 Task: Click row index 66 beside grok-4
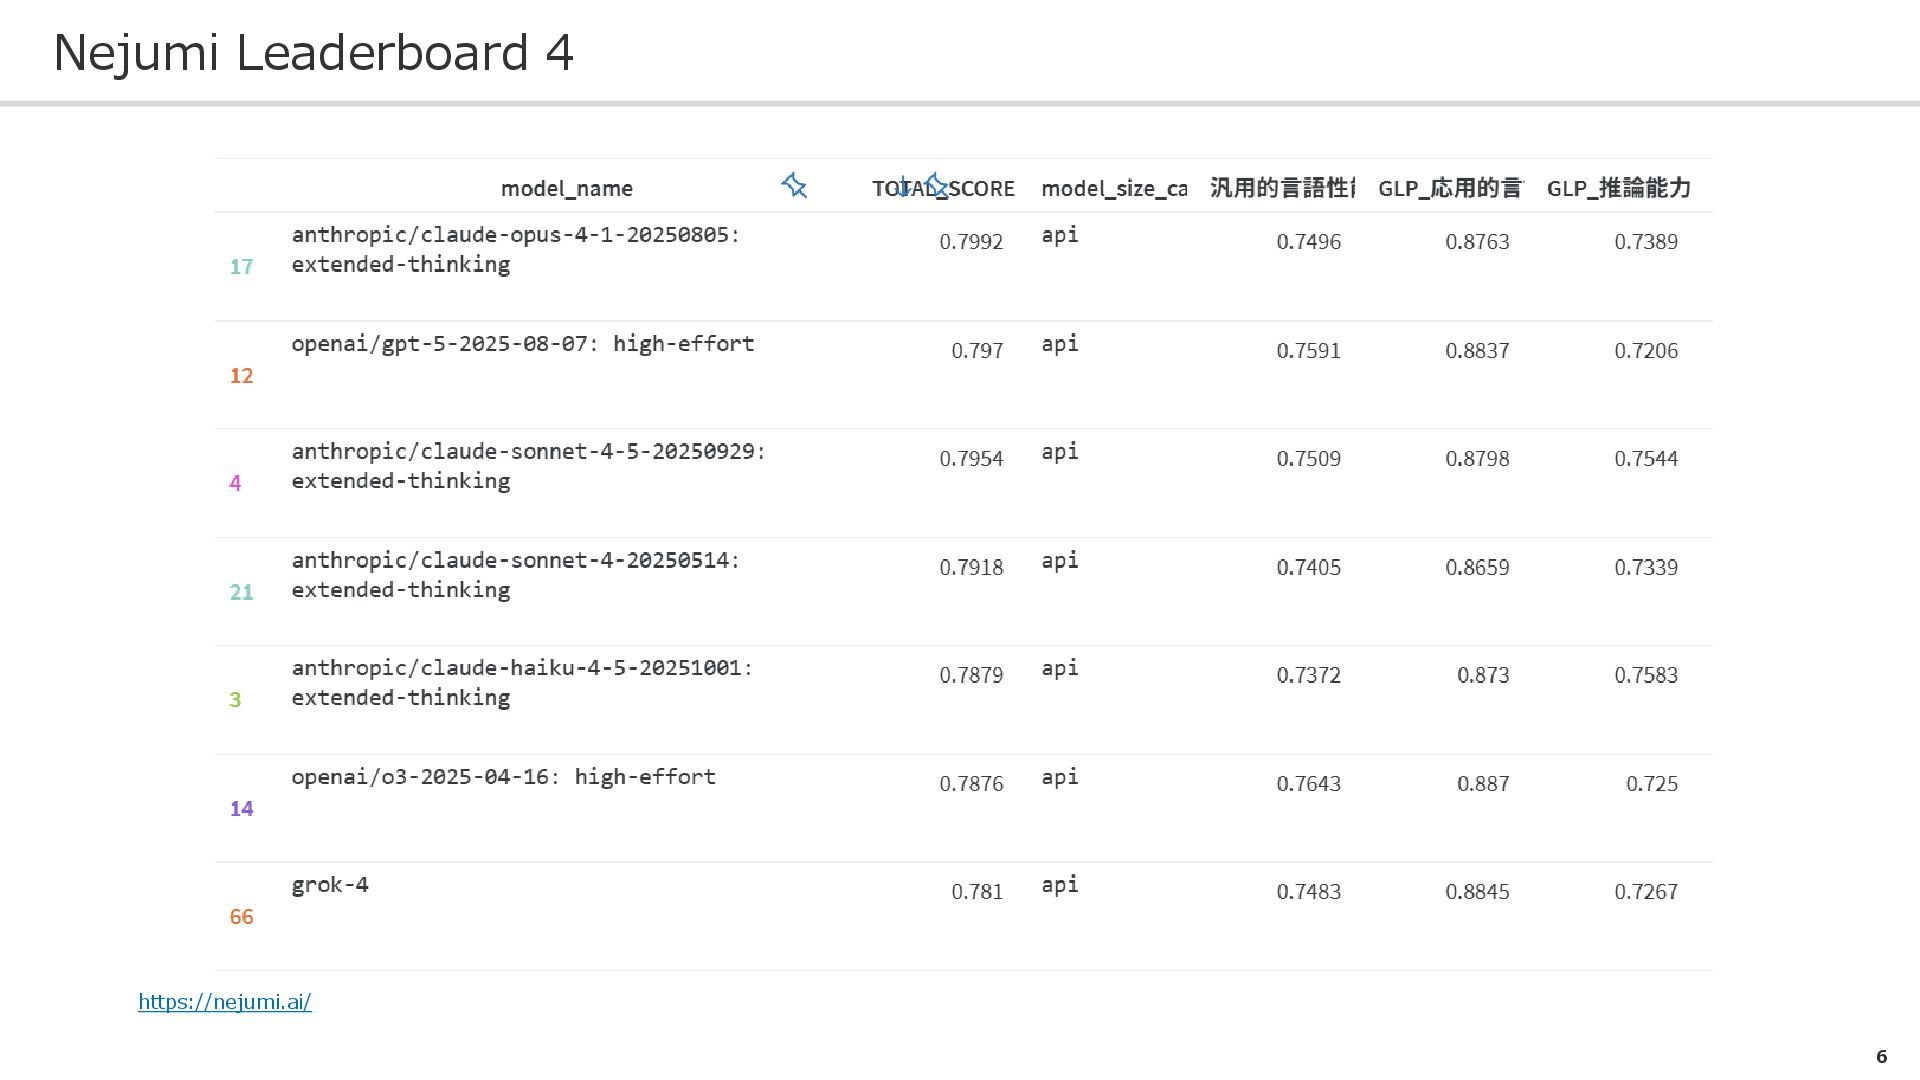tap(241, 917)
